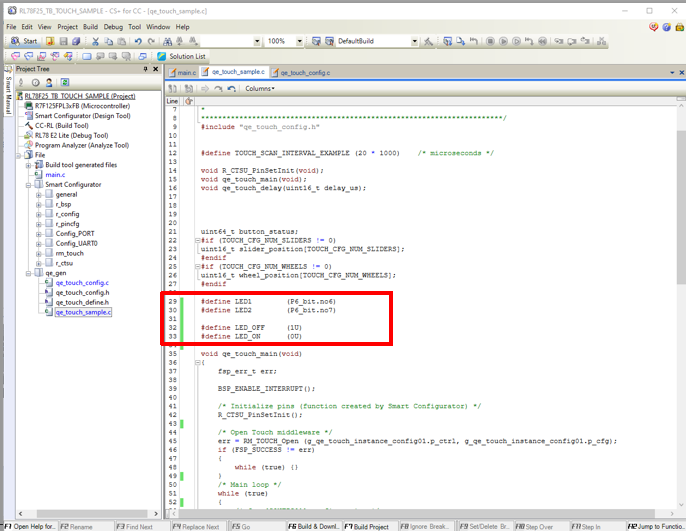The height and width of the screenshot is (531, 686).
Task: Open the Debug menu
Action: point(113,26)
